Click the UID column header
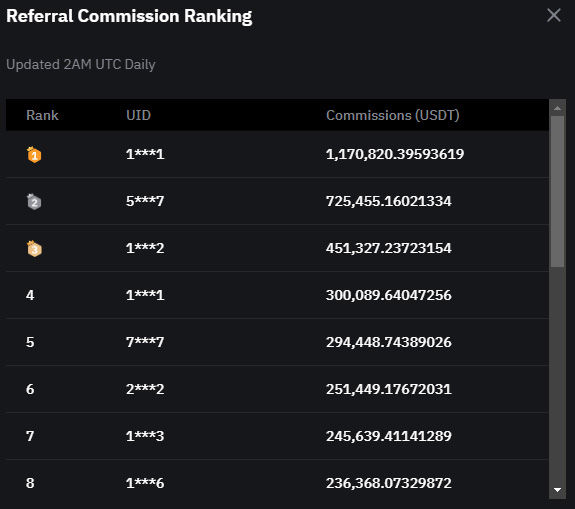This screenshot has width=575, height=509. tap(138, 115)
